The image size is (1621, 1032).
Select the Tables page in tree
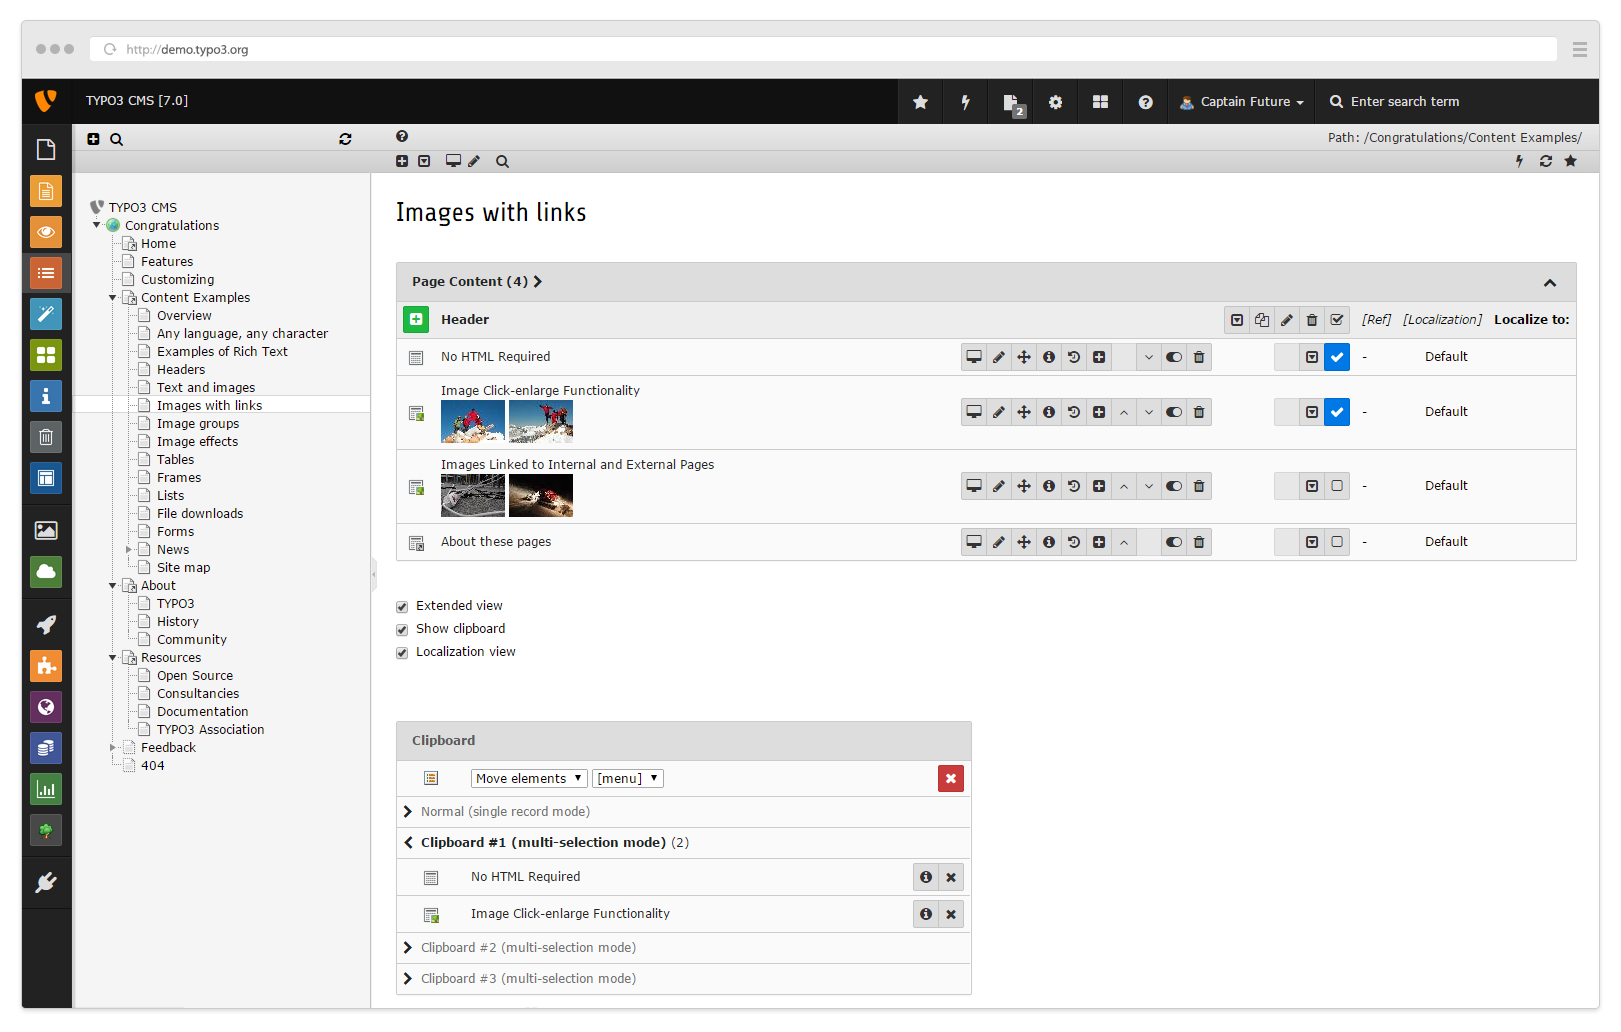pyautogui.click(x=175, y=460)
